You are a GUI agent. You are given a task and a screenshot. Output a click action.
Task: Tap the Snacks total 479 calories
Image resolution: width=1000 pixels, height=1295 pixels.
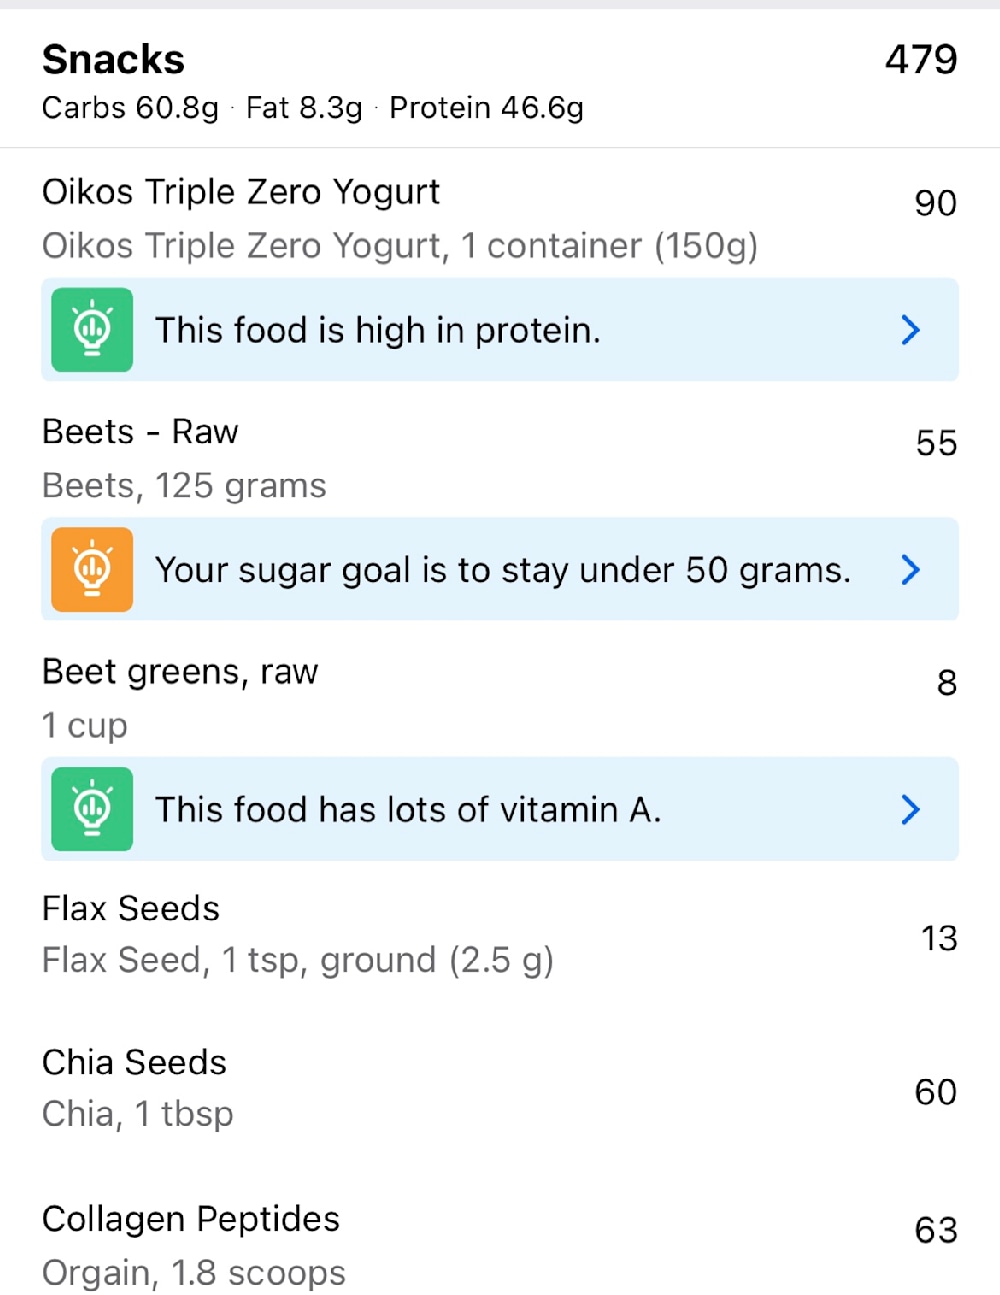tap(921, 60)
